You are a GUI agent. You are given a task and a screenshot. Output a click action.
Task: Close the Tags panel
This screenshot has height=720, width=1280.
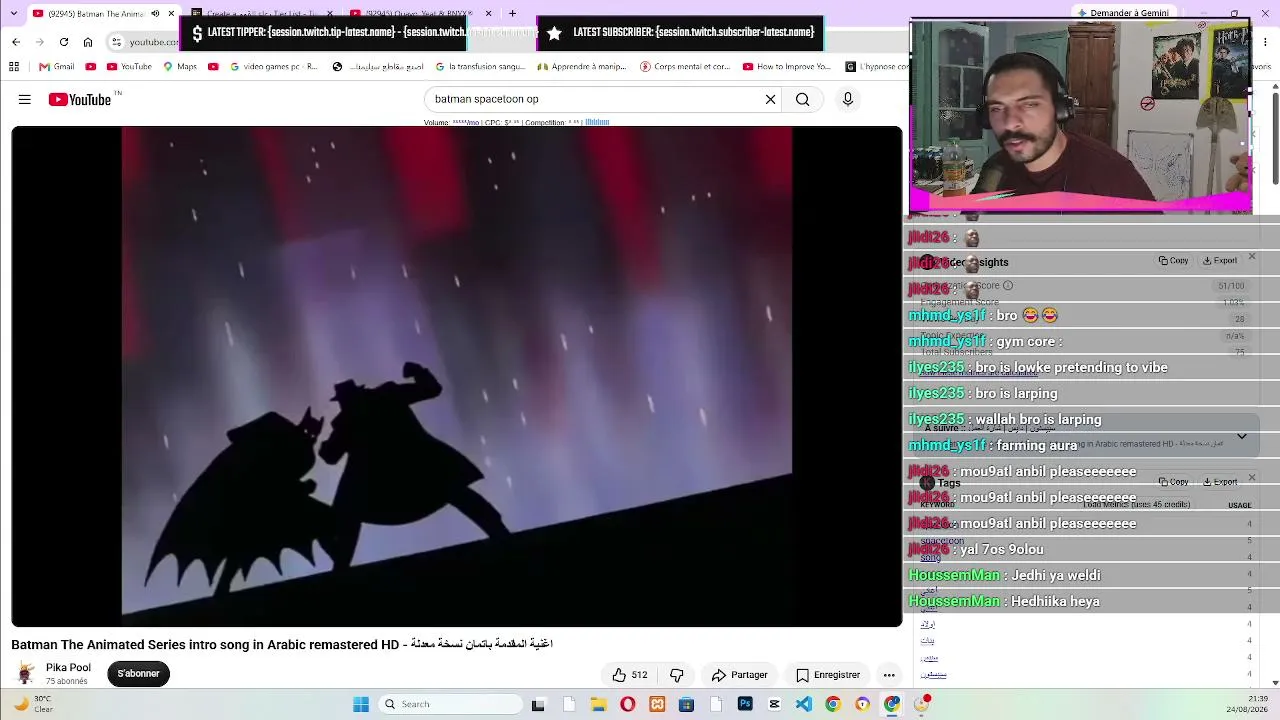pos(1251,477)
